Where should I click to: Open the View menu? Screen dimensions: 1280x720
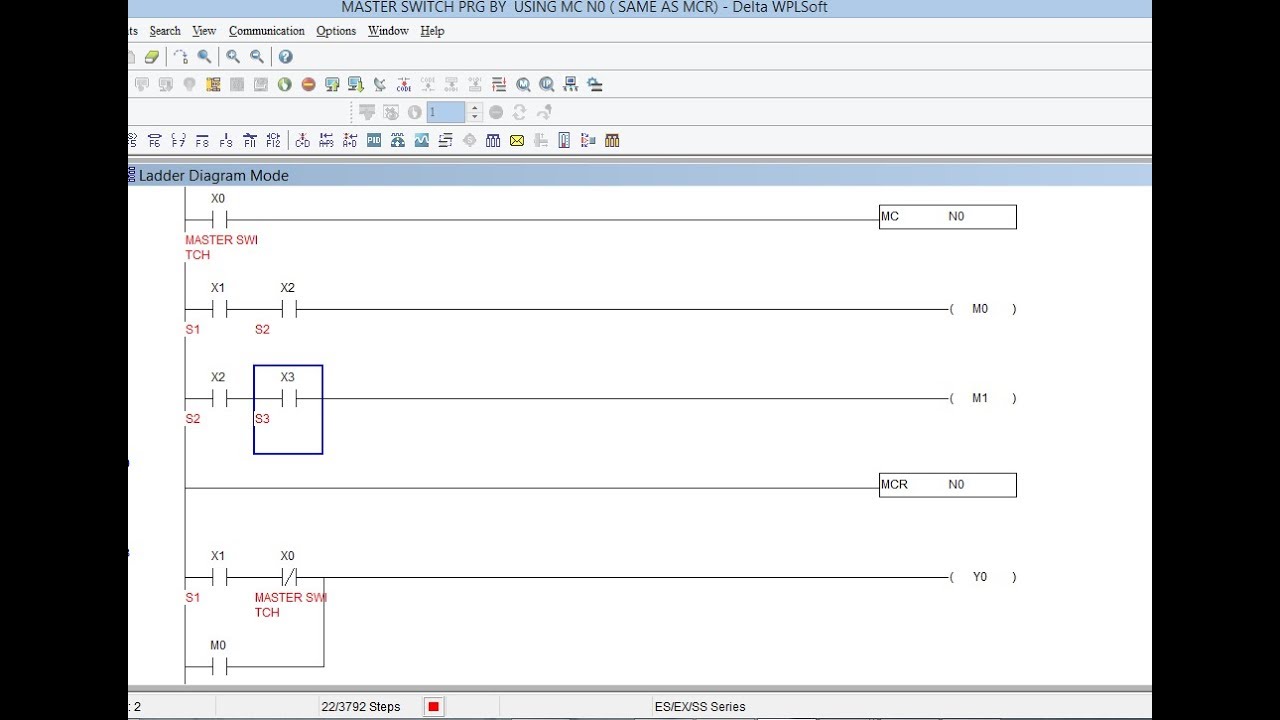[204, 31]
